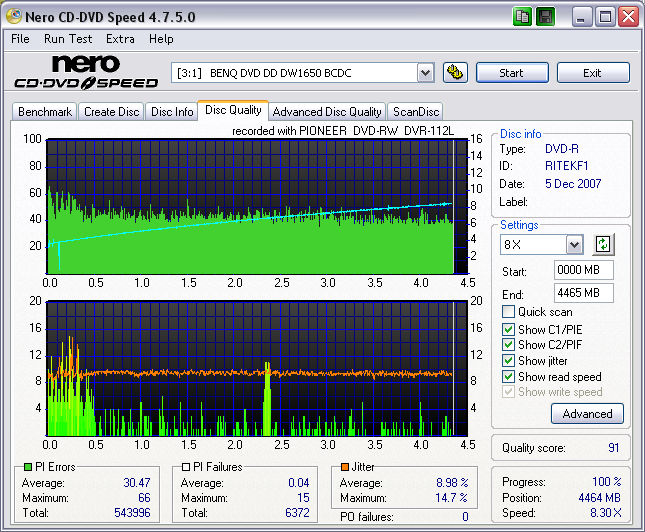Click the Speed value 8.30X

(606, 513)
